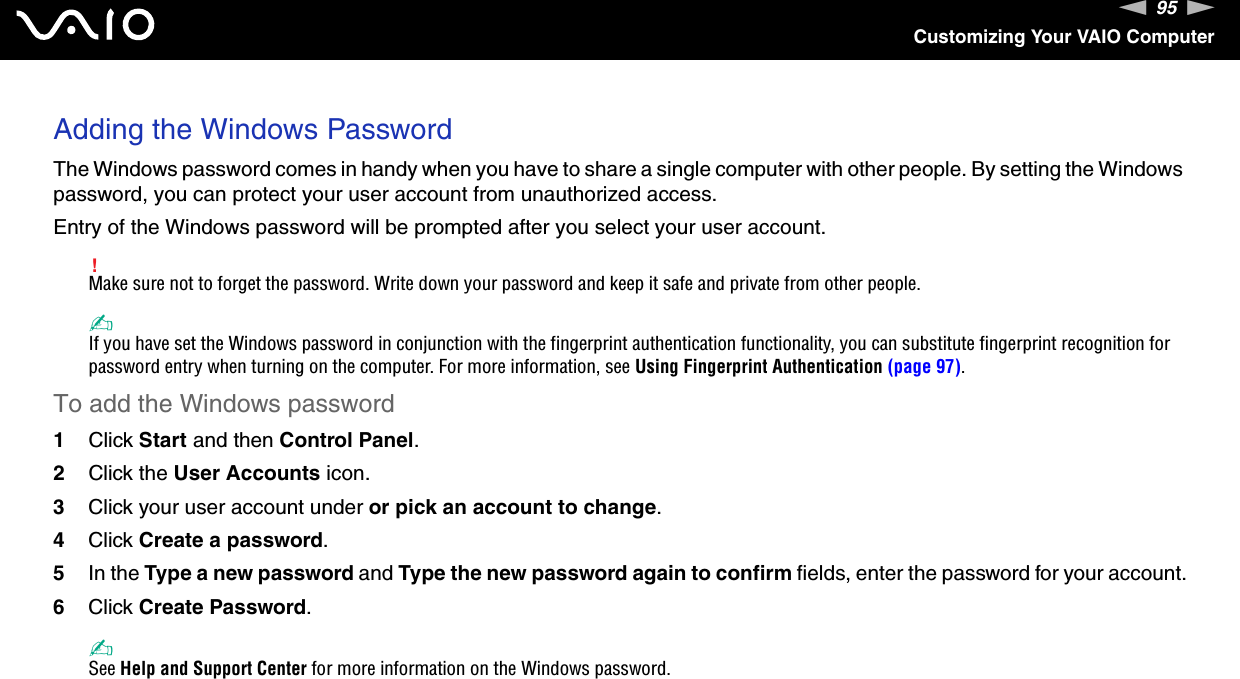Click the bold "Create Password" text in step 6

pos(223,607)
